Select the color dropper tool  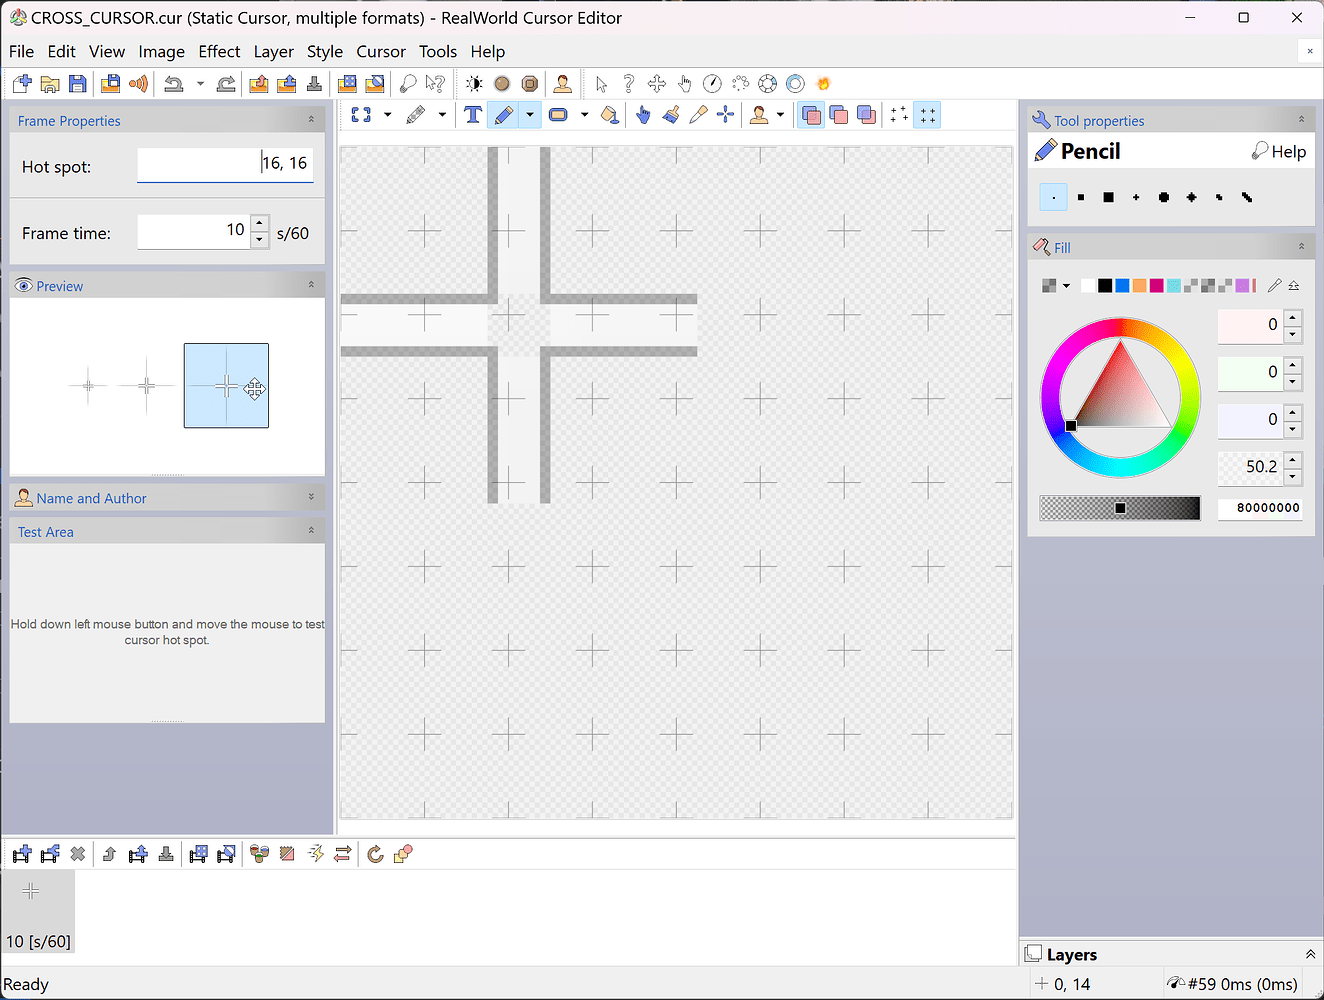[699, 115]
